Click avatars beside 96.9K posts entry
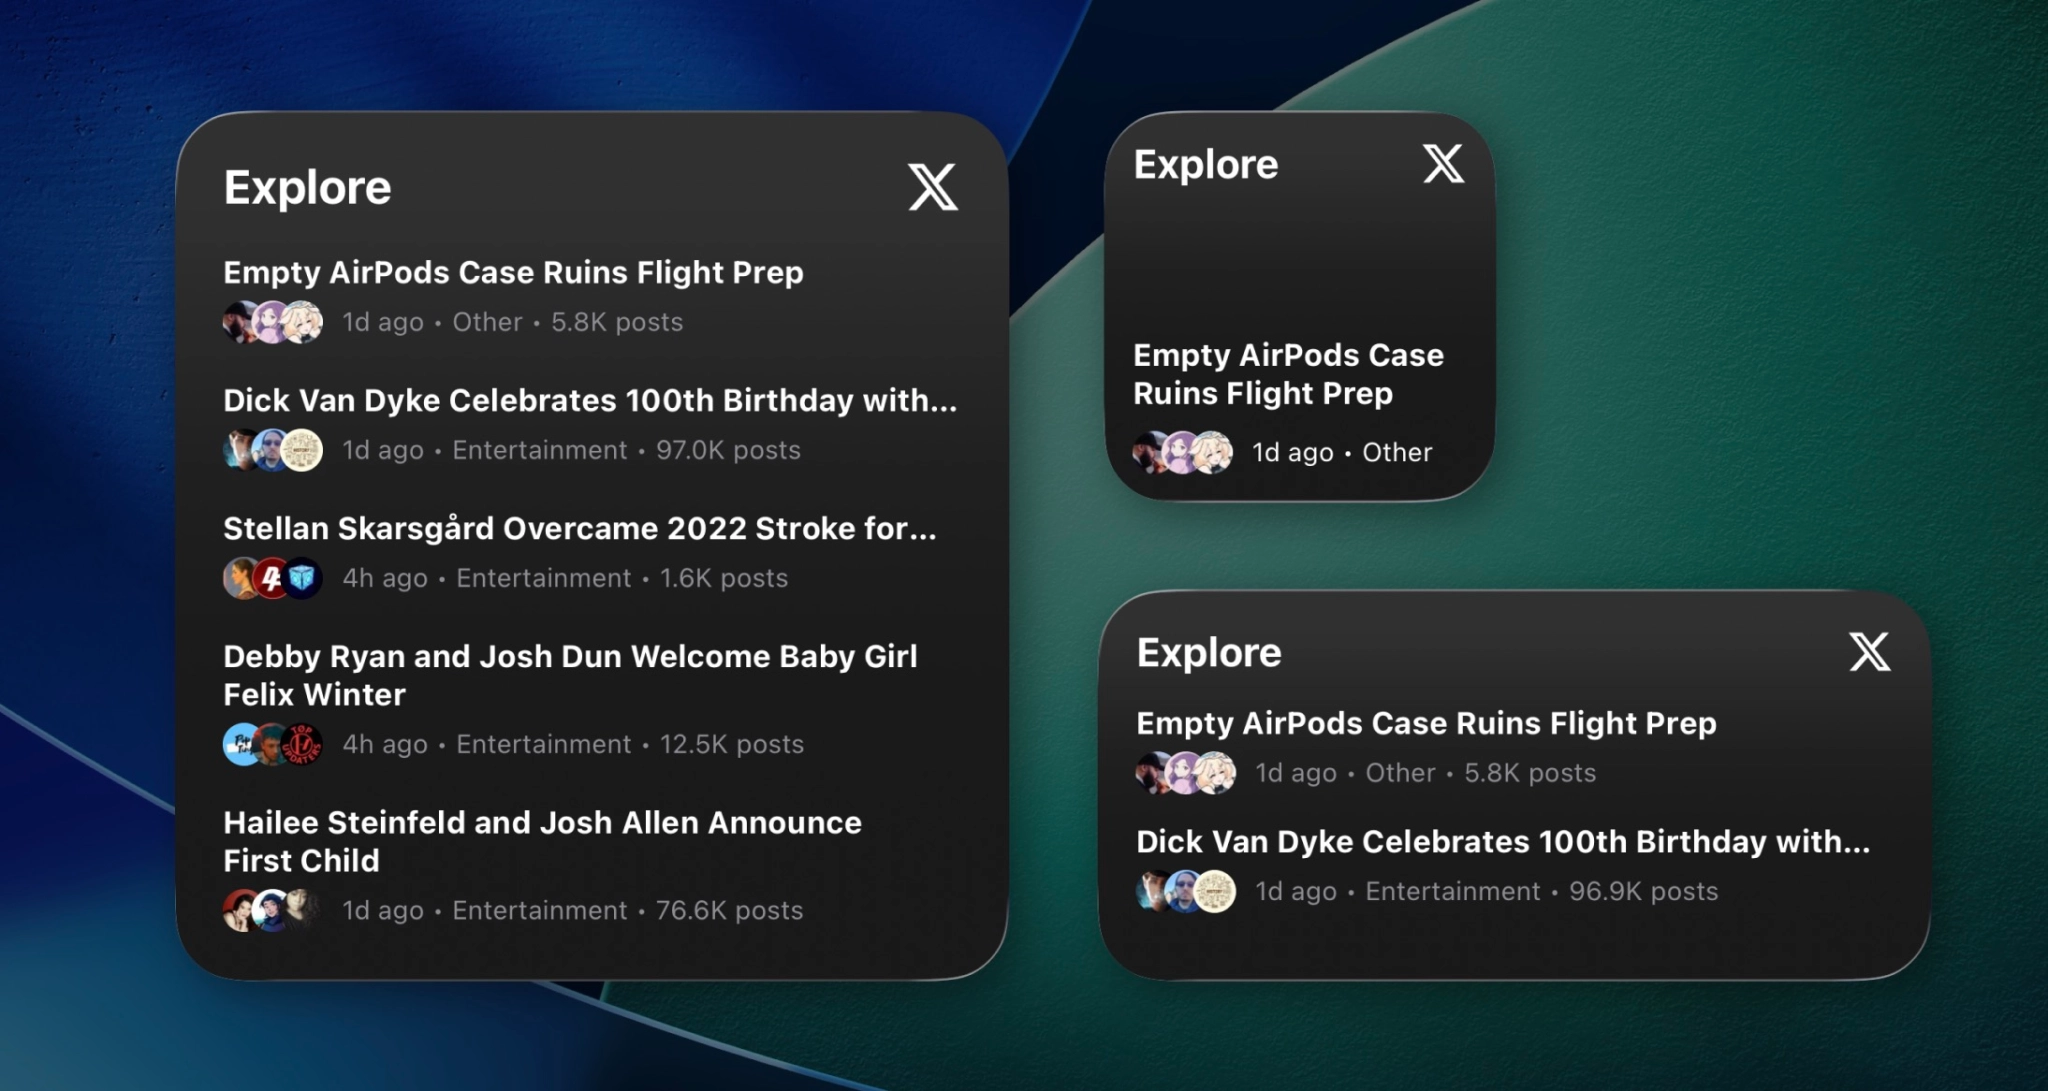Image resolution: width=2048 pixels, height=1091 pixels. (1186, 891)
